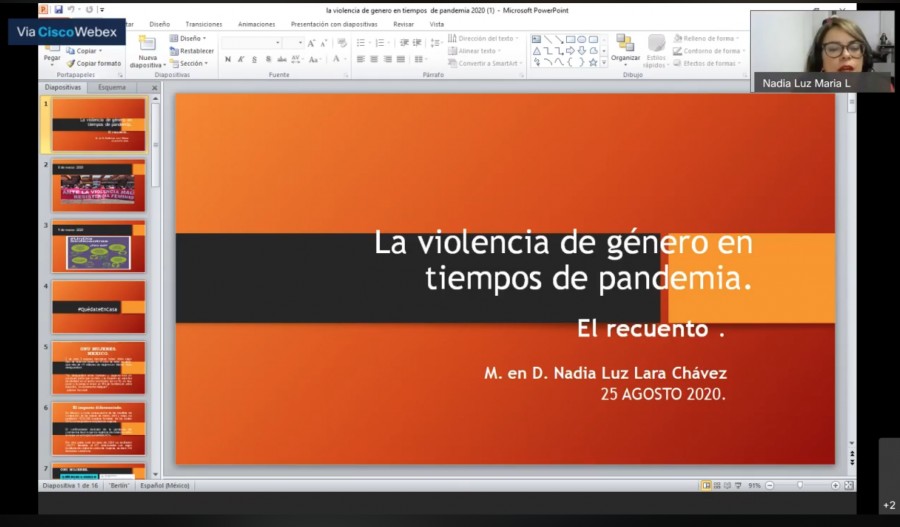This screenshot has height=527, width=900.
Task: Open the font size dropdown
Action: [293, 43]
